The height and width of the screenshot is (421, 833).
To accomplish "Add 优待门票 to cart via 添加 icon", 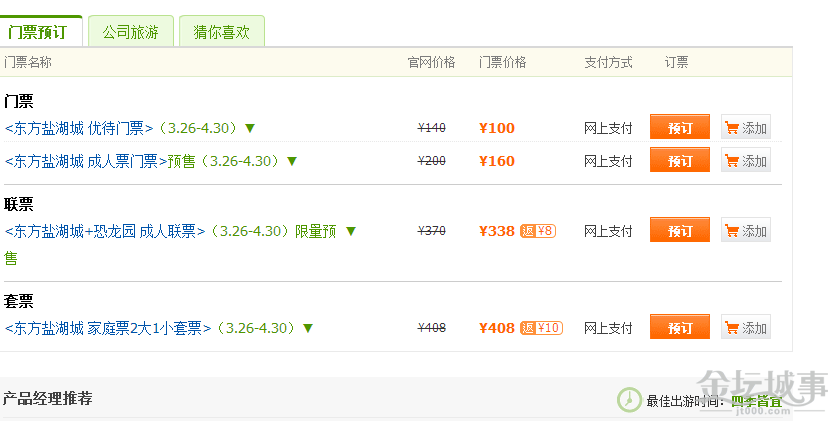I will 745,127.
